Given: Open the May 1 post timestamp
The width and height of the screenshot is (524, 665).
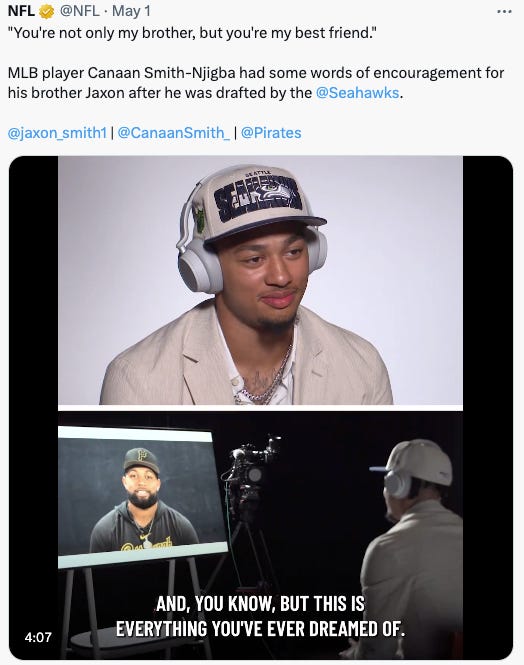Looking at the screenshot, I should (131, 11).
